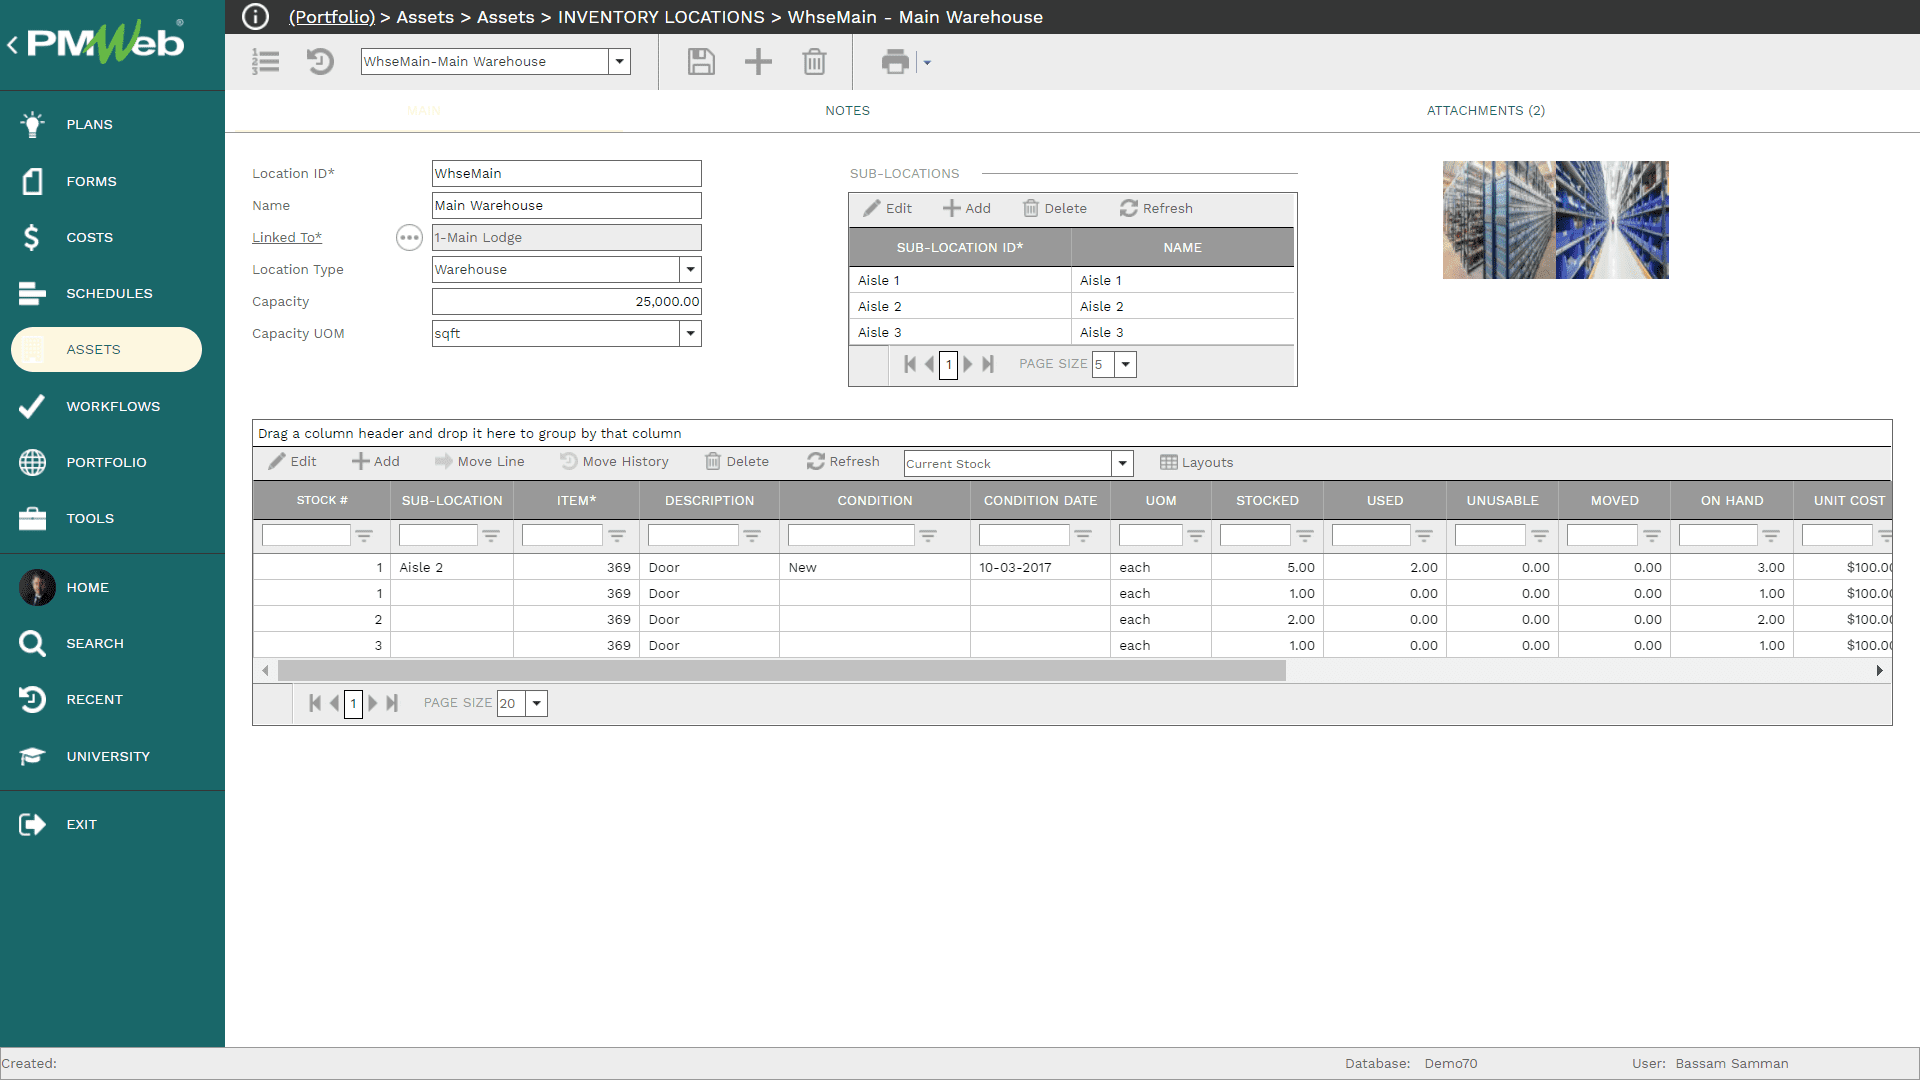
Task: Click the history icon in the toolbar
Action: (x=320, y=62)
